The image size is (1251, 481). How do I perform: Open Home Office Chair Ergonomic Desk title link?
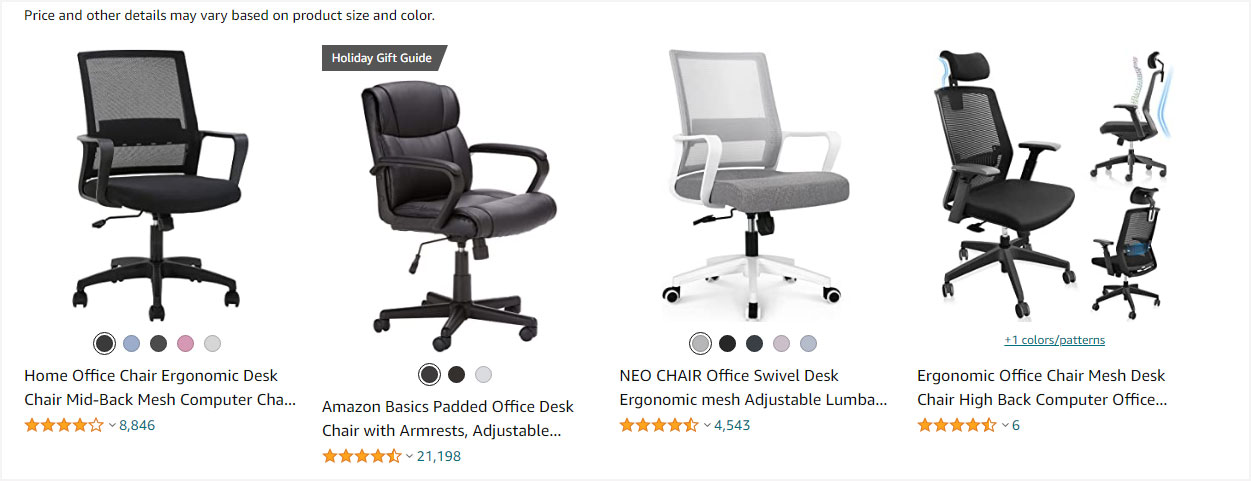point(160,388)
